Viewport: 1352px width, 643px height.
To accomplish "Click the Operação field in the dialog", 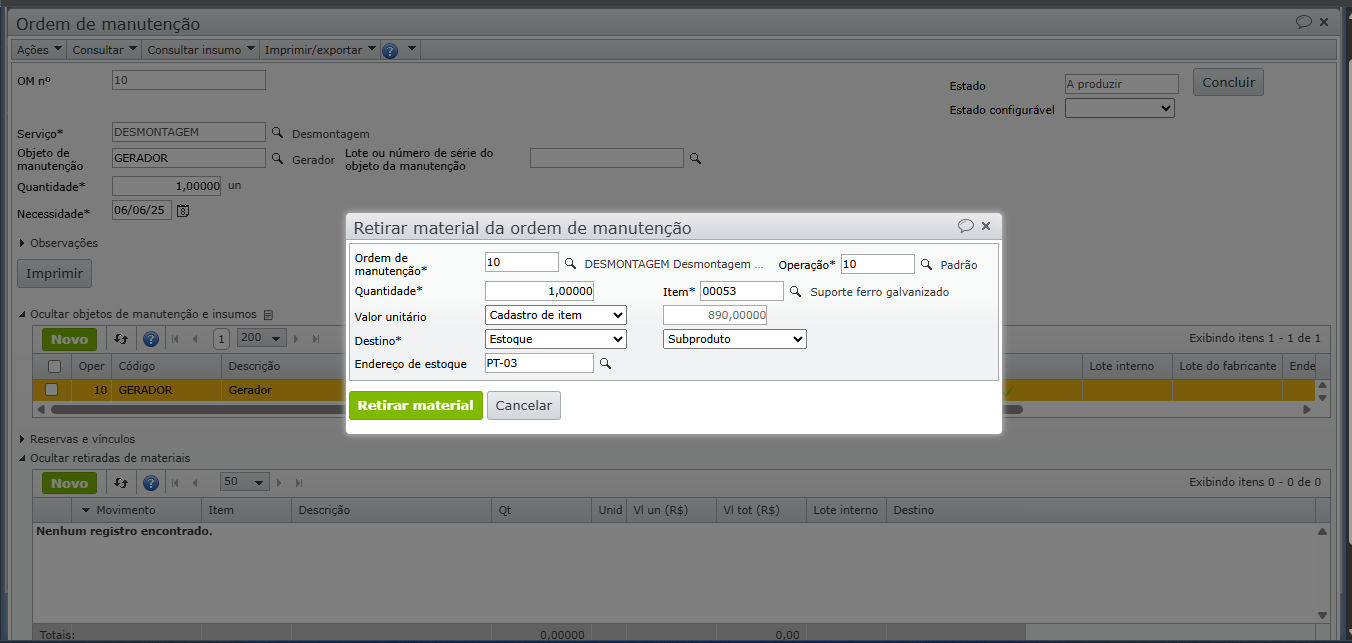I will click(878, 263).
